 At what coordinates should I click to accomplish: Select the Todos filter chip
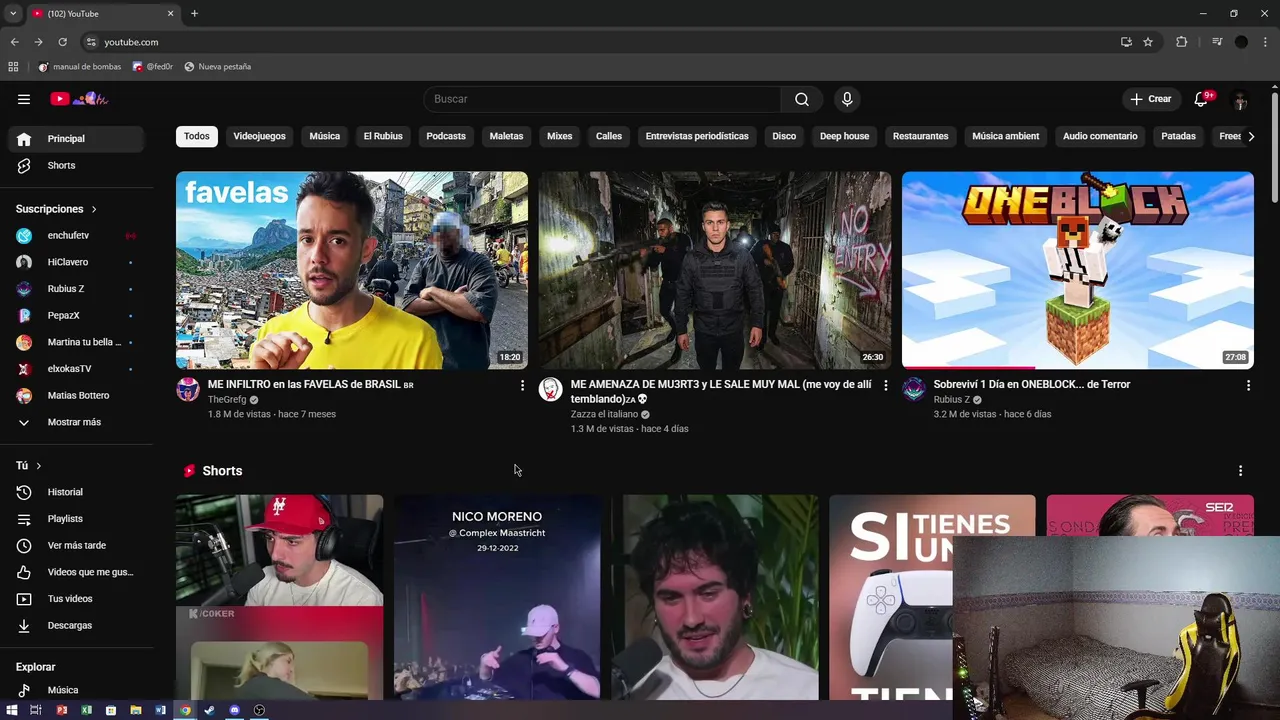coord(197,136)
